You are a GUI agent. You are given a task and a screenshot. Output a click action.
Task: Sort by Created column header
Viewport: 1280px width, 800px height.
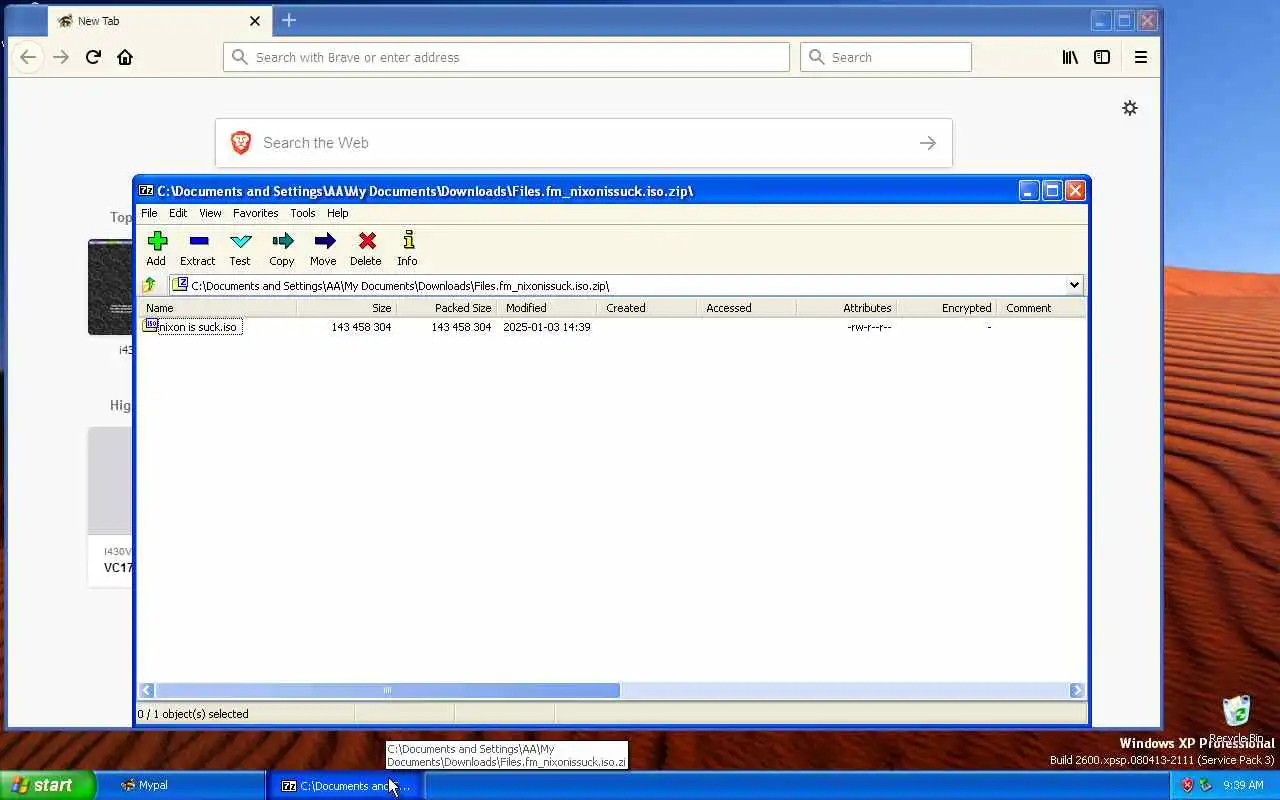(646, 308)
